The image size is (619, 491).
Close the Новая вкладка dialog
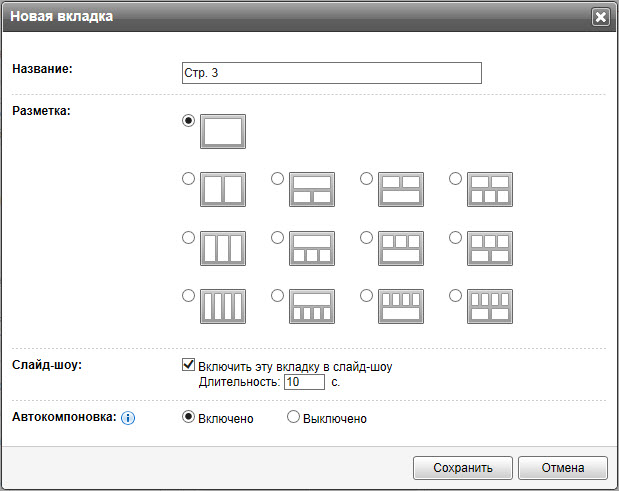[x=600, y=17]
